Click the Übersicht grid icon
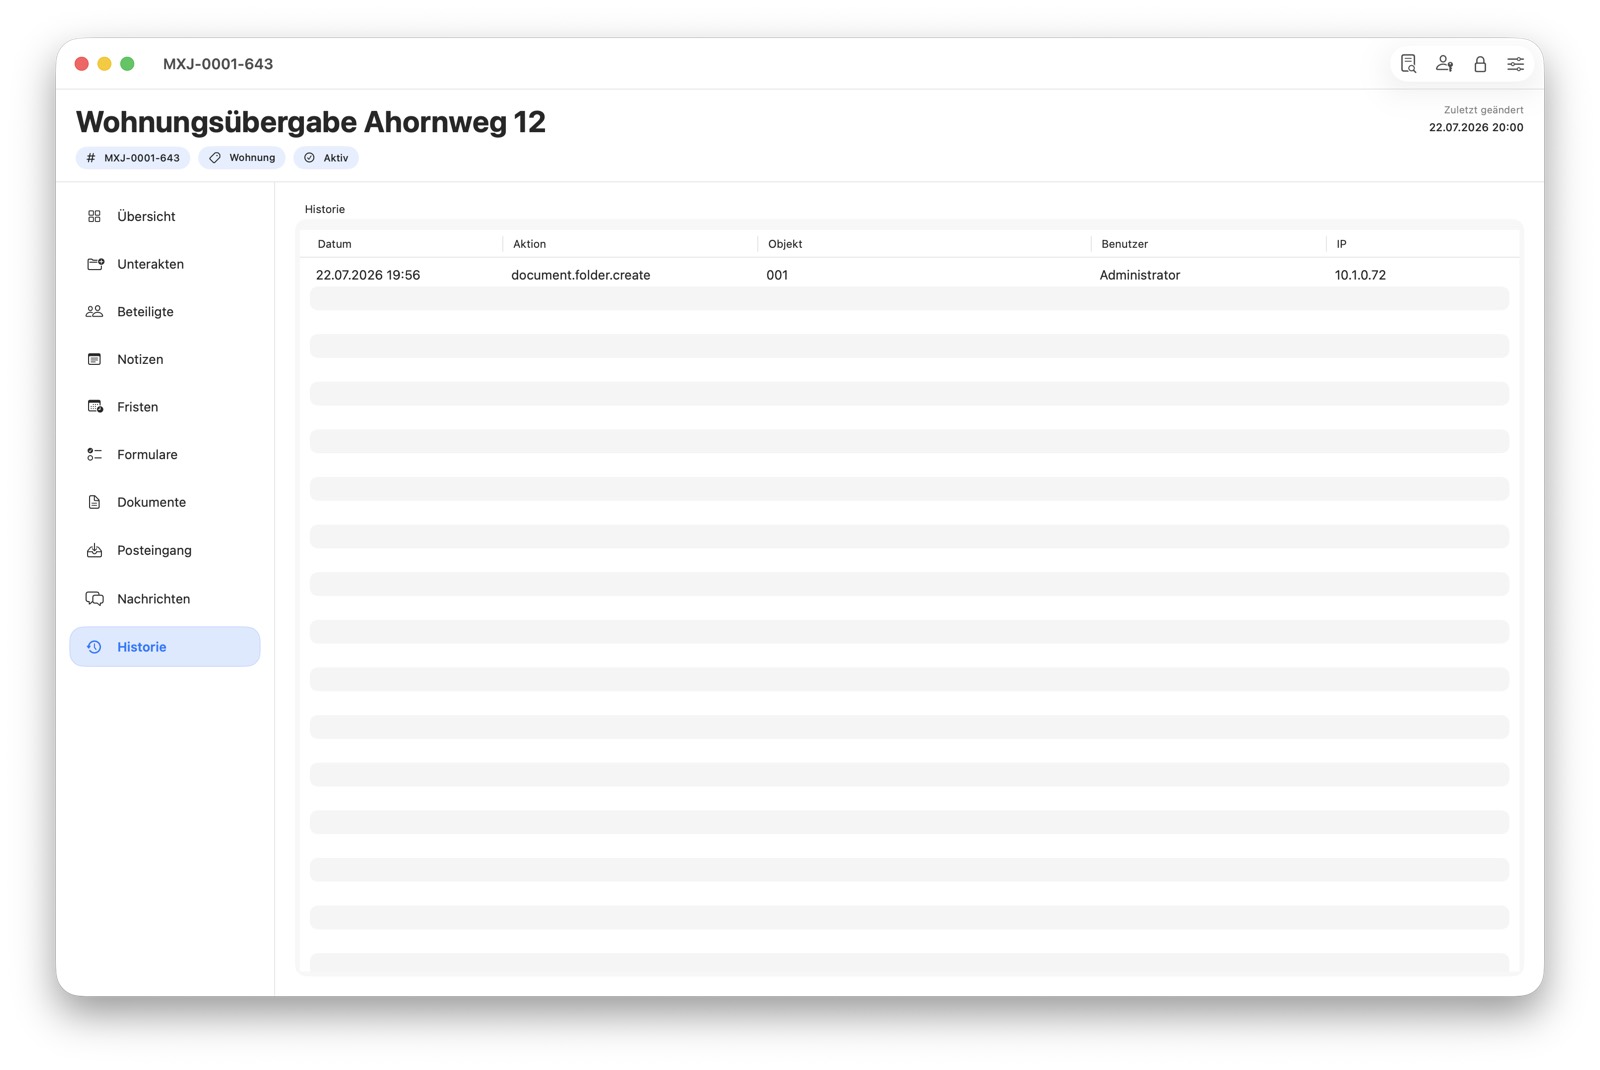 (x=94, y=216)
